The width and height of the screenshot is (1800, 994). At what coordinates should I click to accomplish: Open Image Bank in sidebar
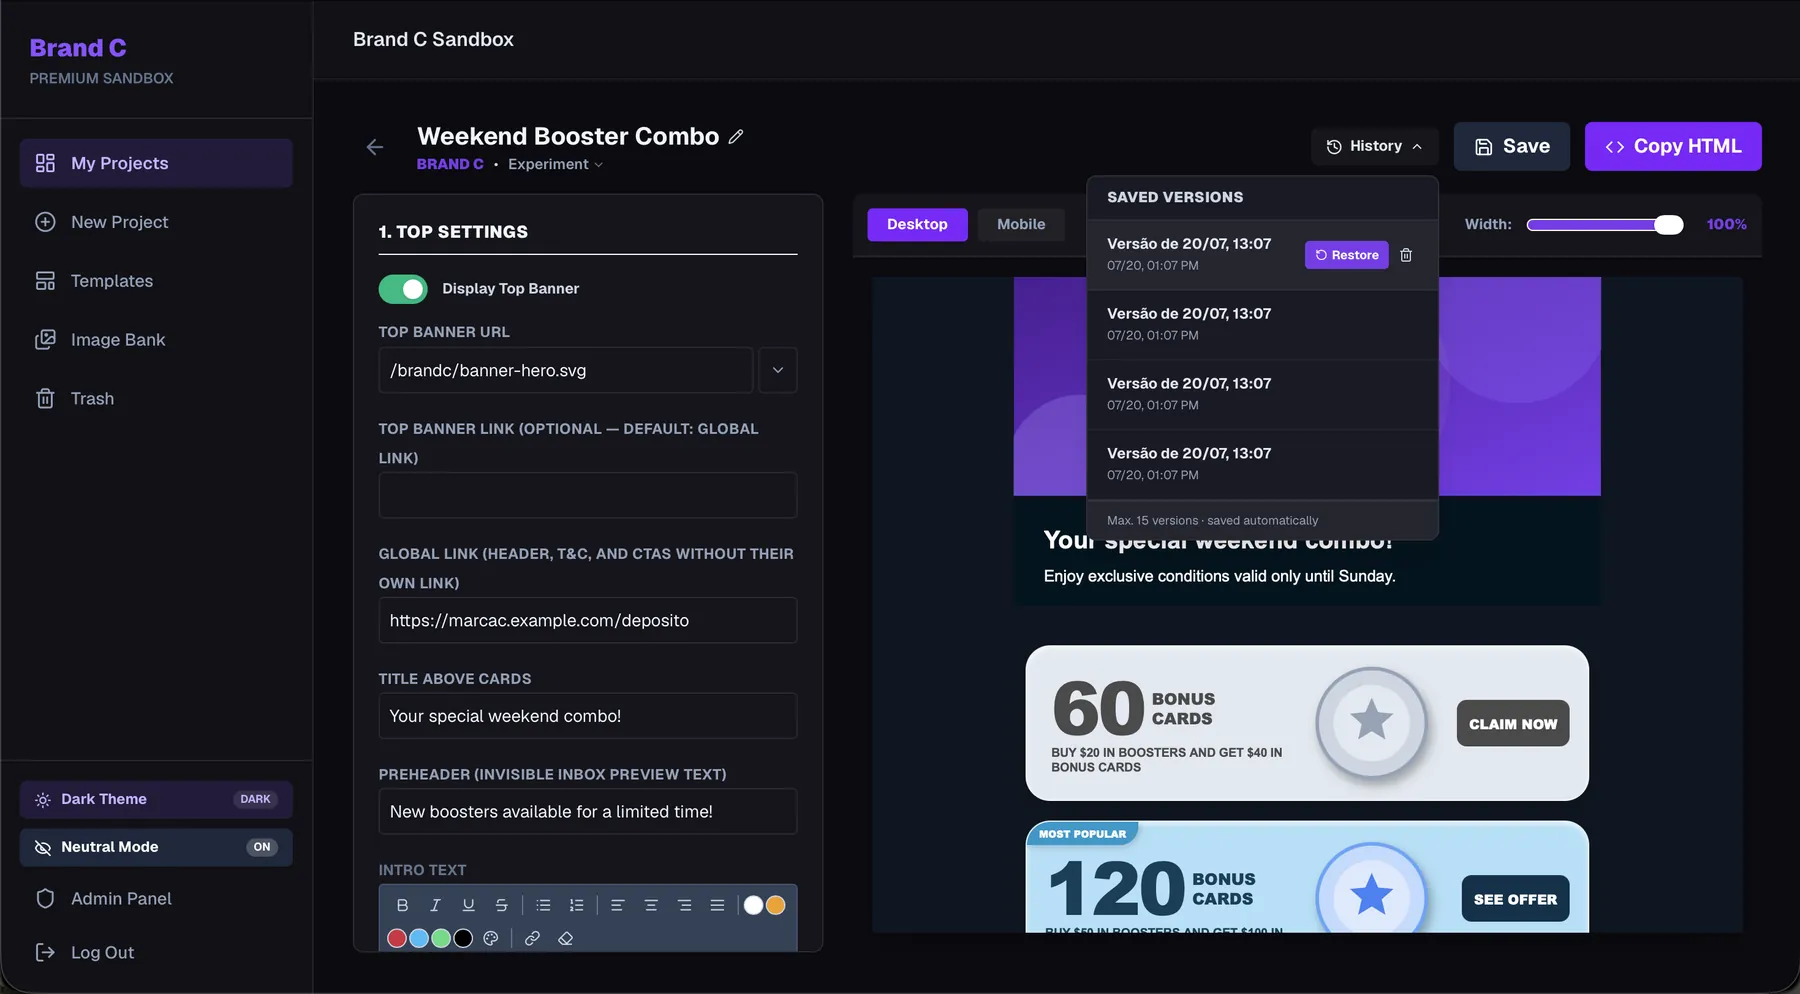click(x=156, y=340)
